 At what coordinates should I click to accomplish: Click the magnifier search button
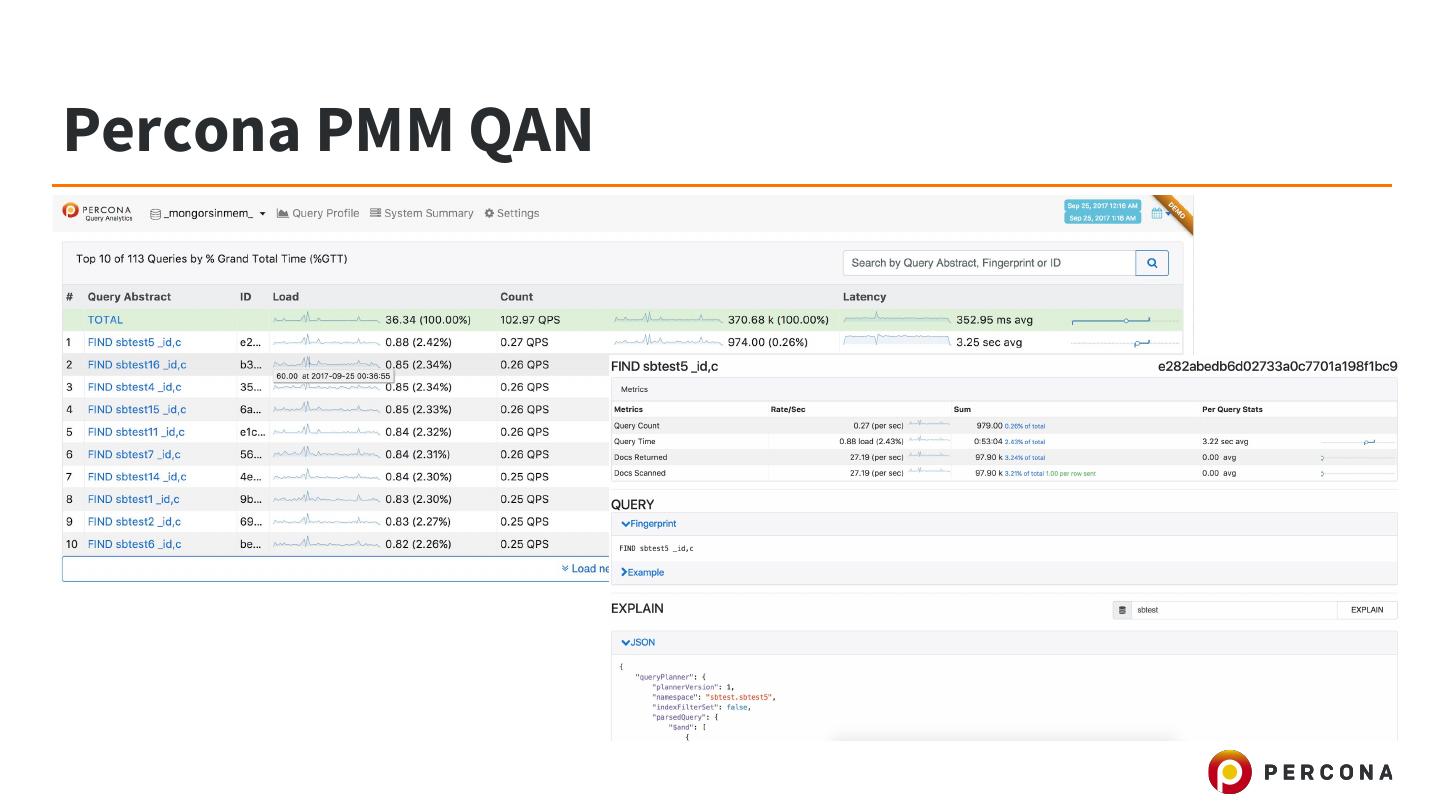pos(1152,263)
